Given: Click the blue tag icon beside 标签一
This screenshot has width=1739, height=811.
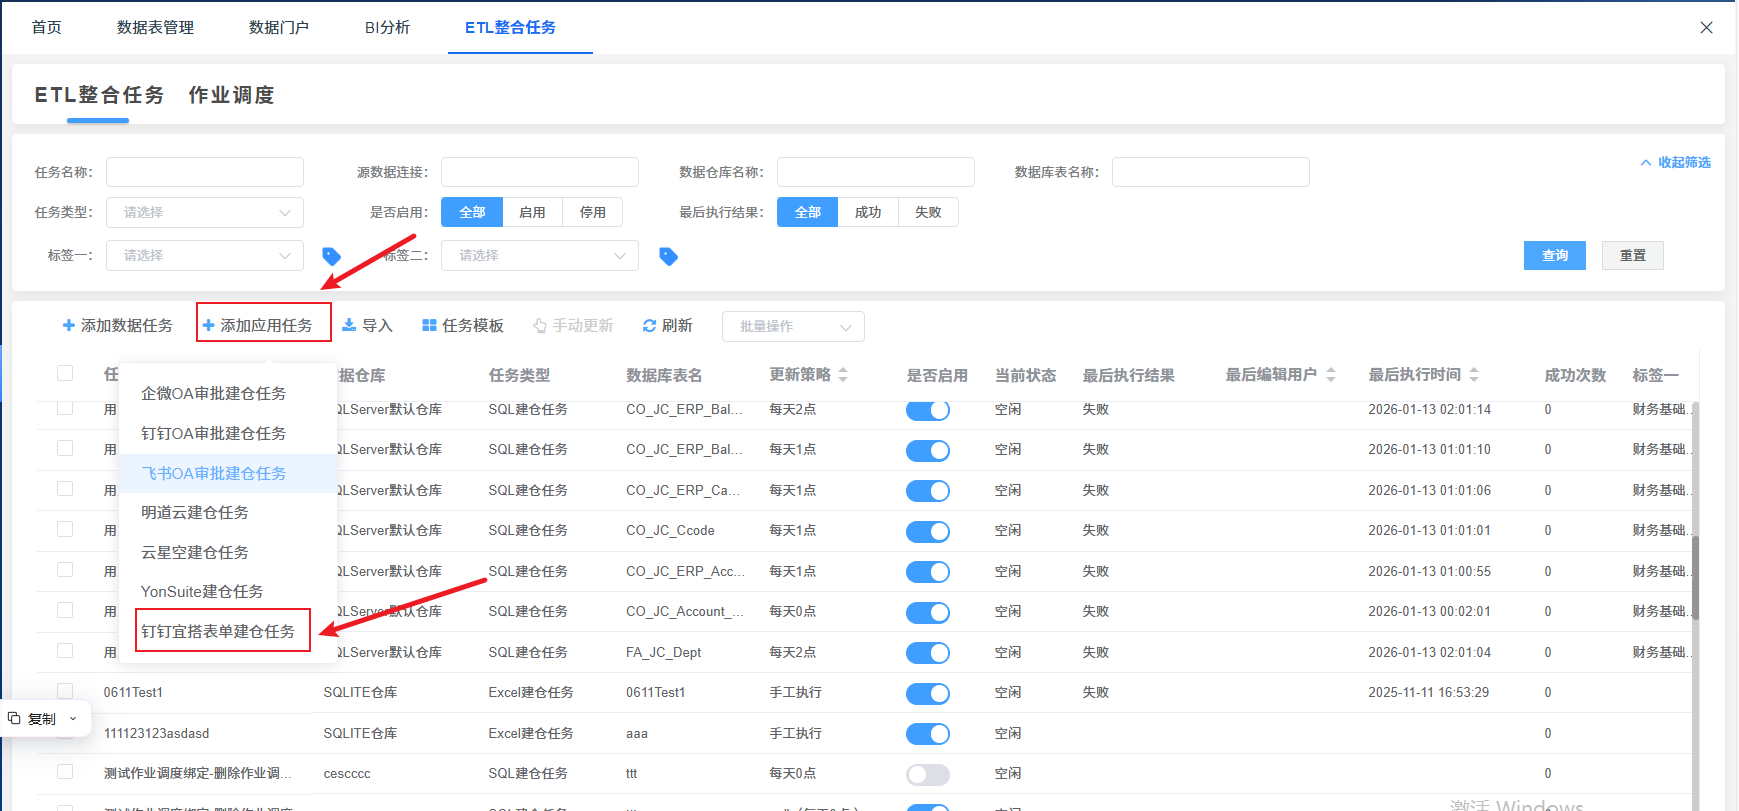Looking at the screenshot, I should (x=332, y=256).
